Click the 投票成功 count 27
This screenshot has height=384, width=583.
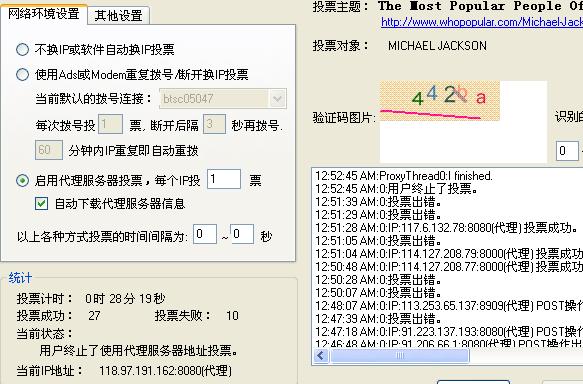94,316
